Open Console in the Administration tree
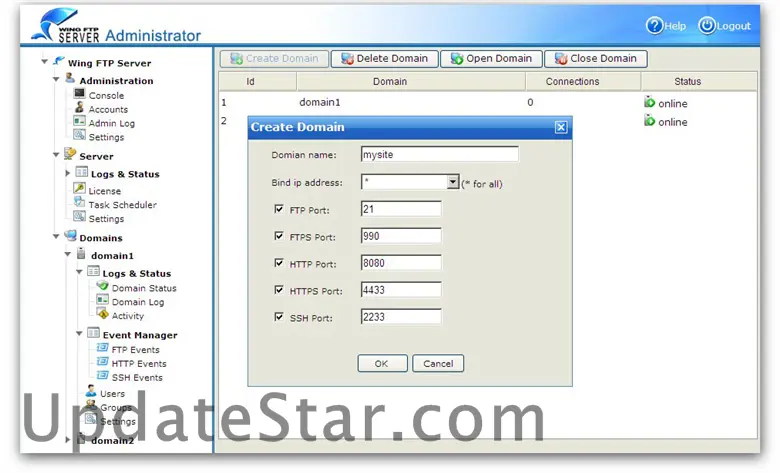 [x=106, y=95]
